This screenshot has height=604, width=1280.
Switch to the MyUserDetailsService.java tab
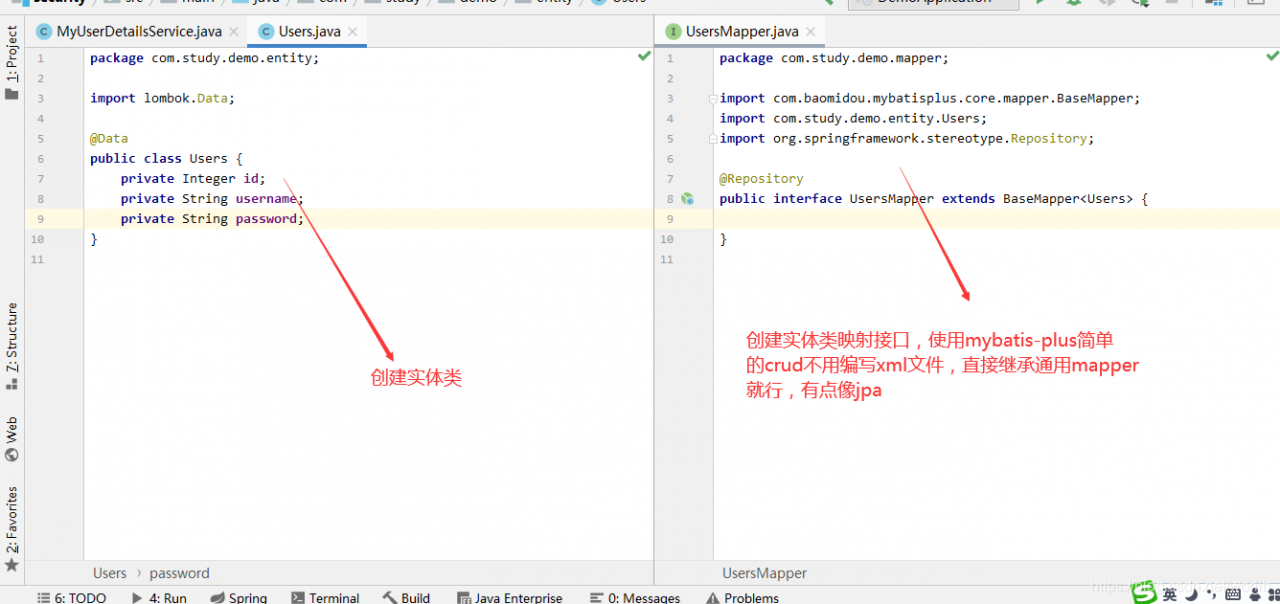[x=139, y=32]
